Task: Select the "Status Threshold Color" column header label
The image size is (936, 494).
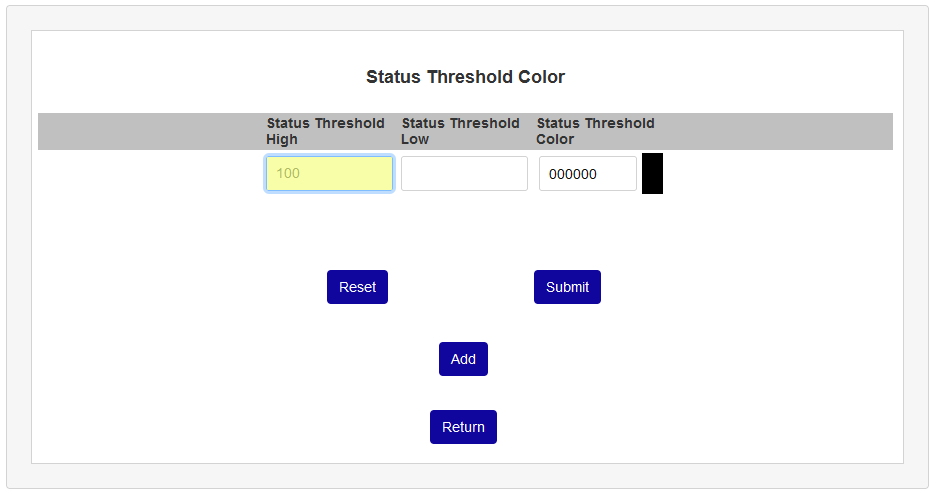Action: pos(595,131)
